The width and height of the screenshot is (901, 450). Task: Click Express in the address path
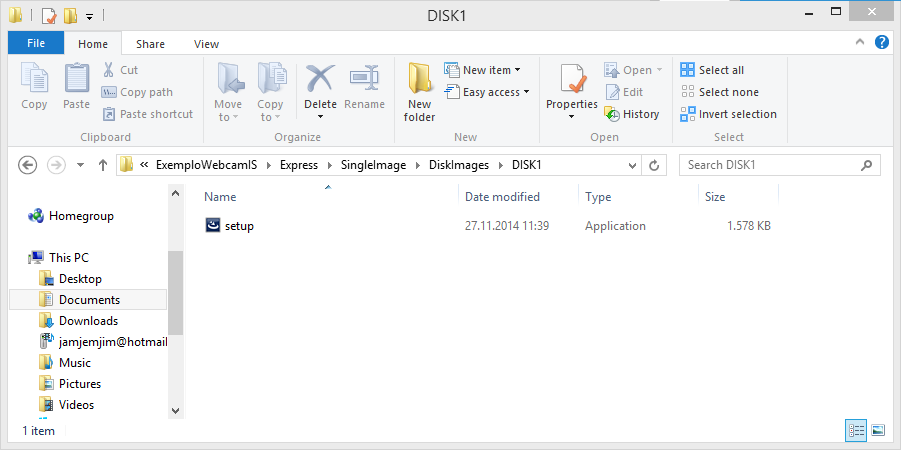tap(299, 165)
